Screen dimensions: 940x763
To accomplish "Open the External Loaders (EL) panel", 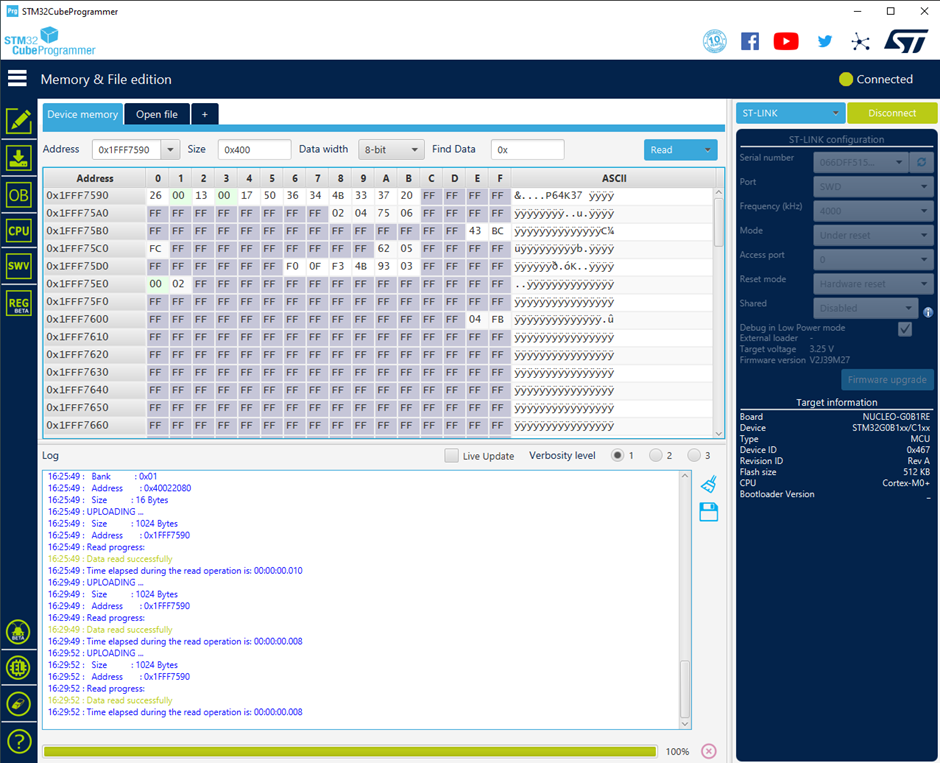I will (x=18, y=668).
